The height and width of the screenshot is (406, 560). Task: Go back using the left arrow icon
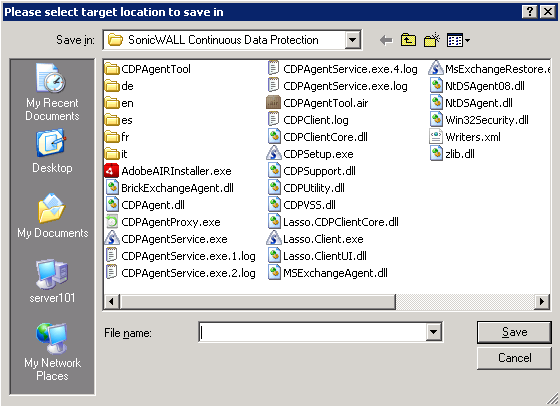coord(386,40)
